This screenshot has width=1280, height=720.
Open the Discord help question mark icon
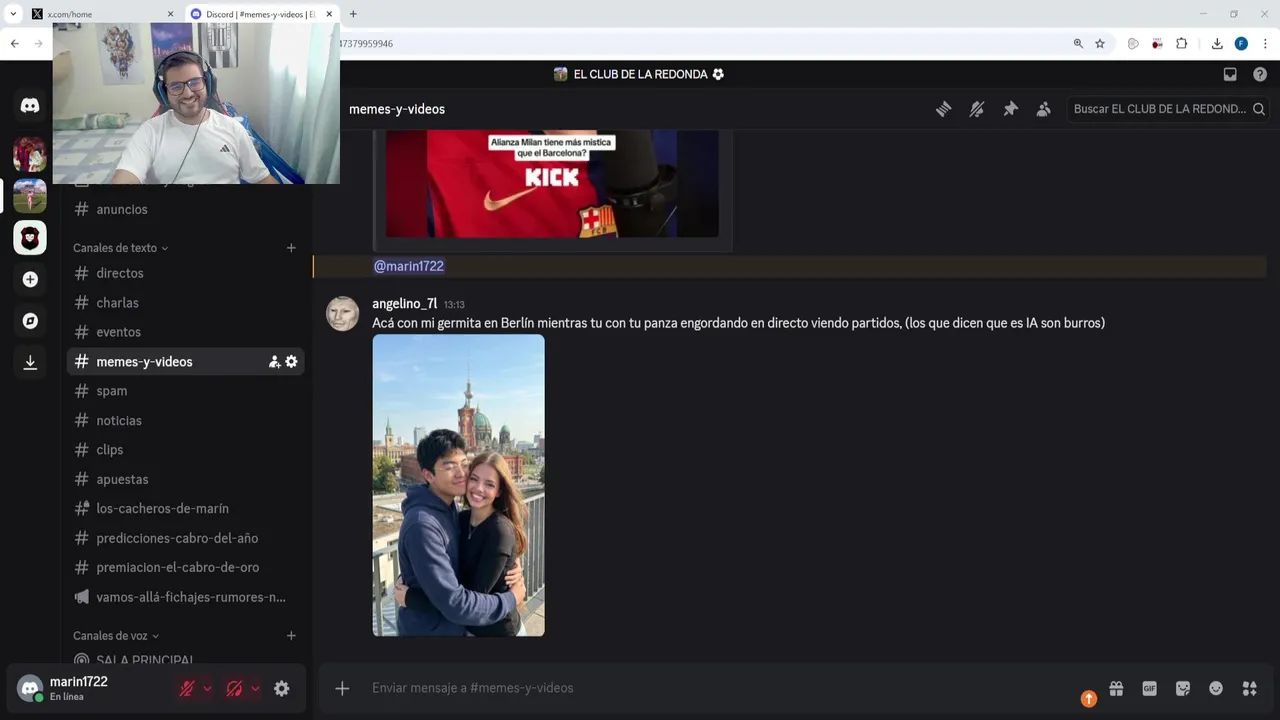pyautogui.click(x=1260, y=74)
